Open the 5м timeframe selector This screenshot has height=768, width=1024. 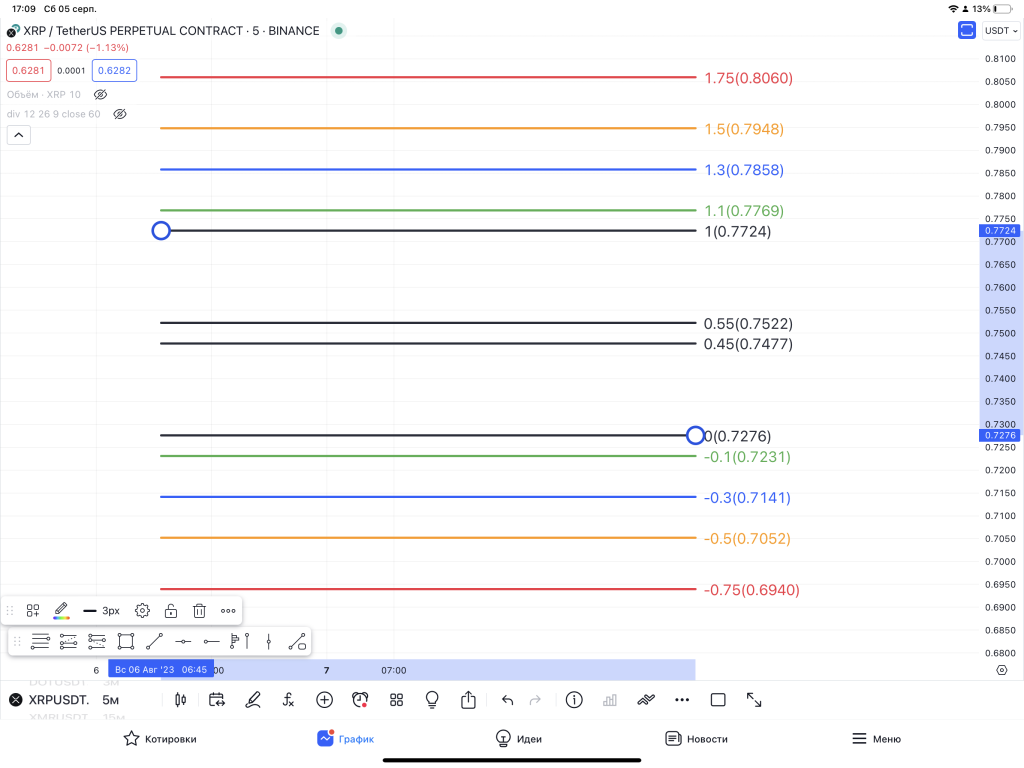110,700
